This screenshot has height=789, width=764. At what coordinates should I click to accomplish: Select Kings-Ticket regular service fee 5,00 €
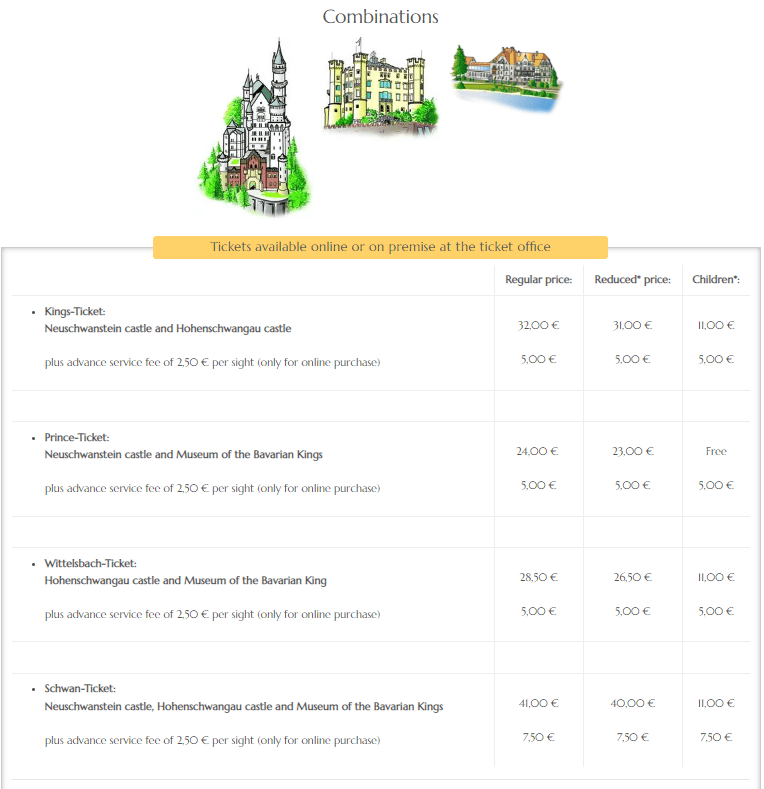pyautogui.click(x=539, y=359)
